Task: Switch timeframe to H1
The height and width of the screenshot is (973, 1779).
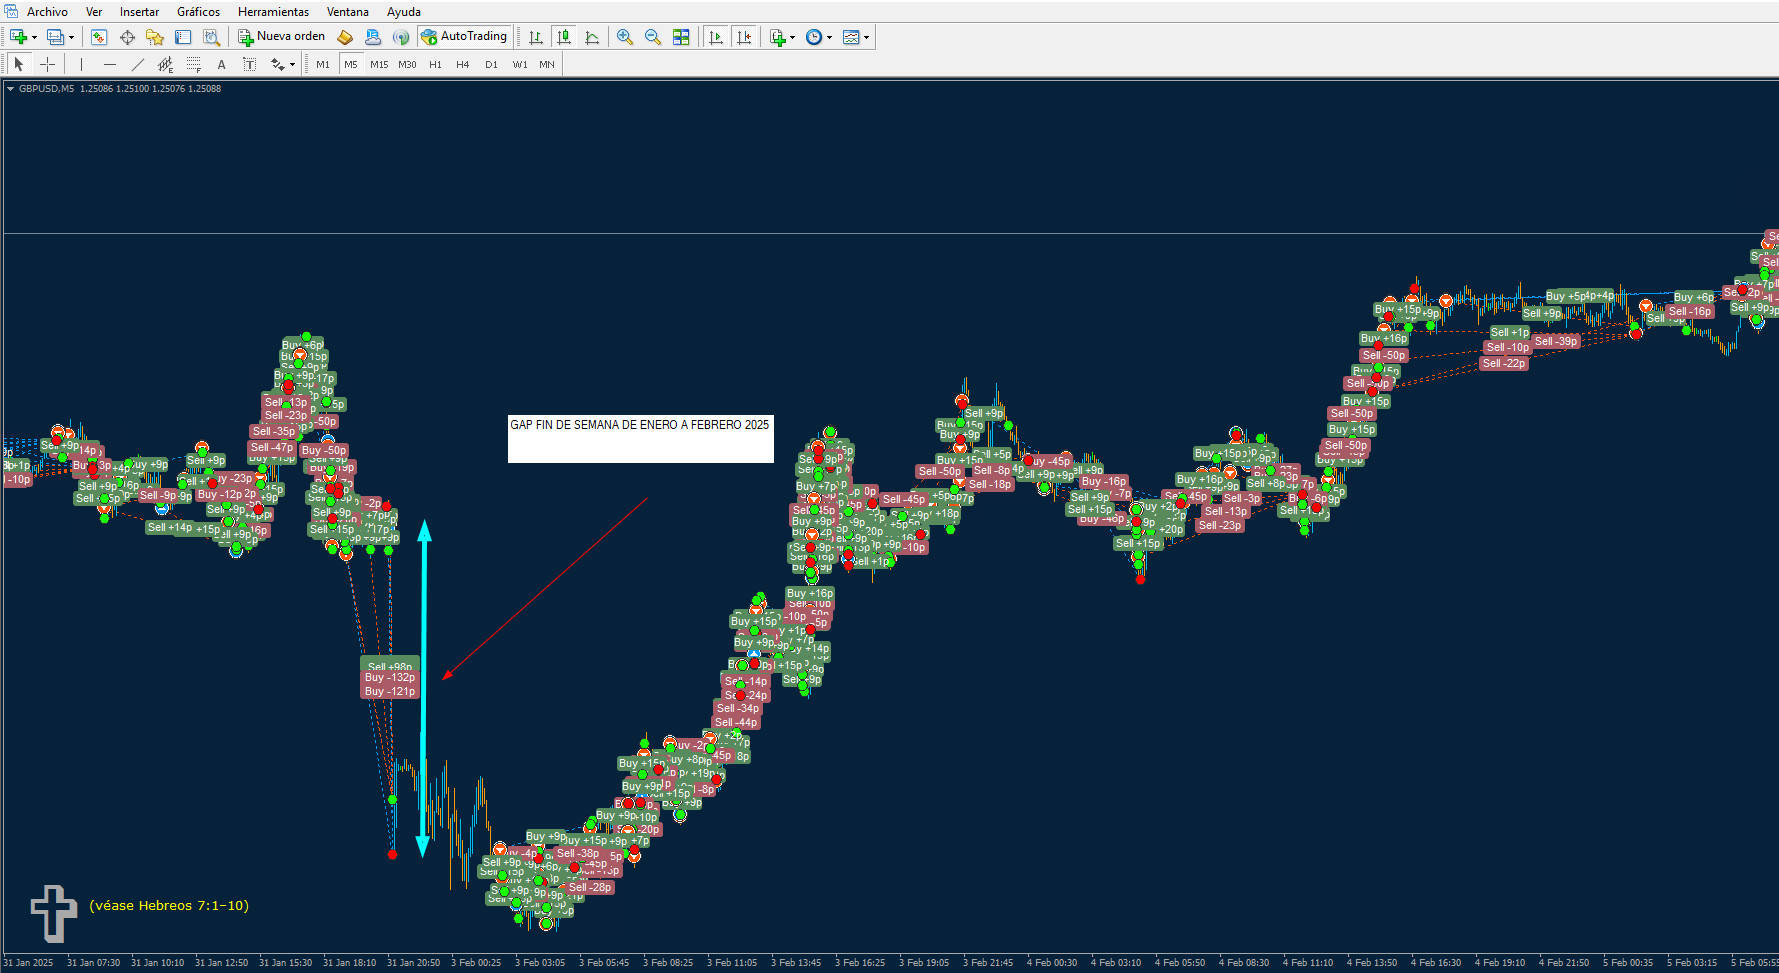Action: (x=435, y=64)
